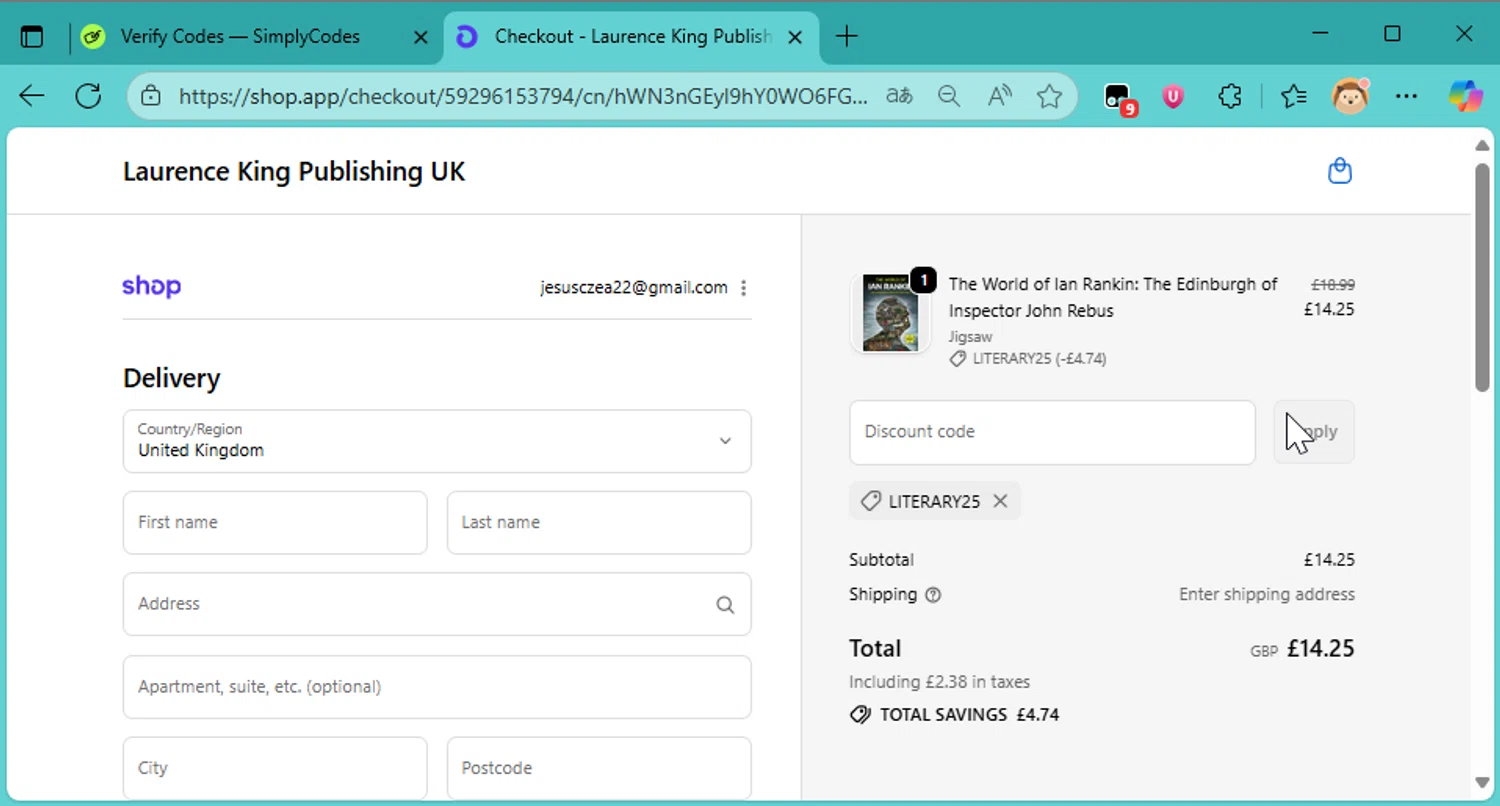
Task: Select the Checkout Laurence King Publishing tab
Action: tap(633, 37)
